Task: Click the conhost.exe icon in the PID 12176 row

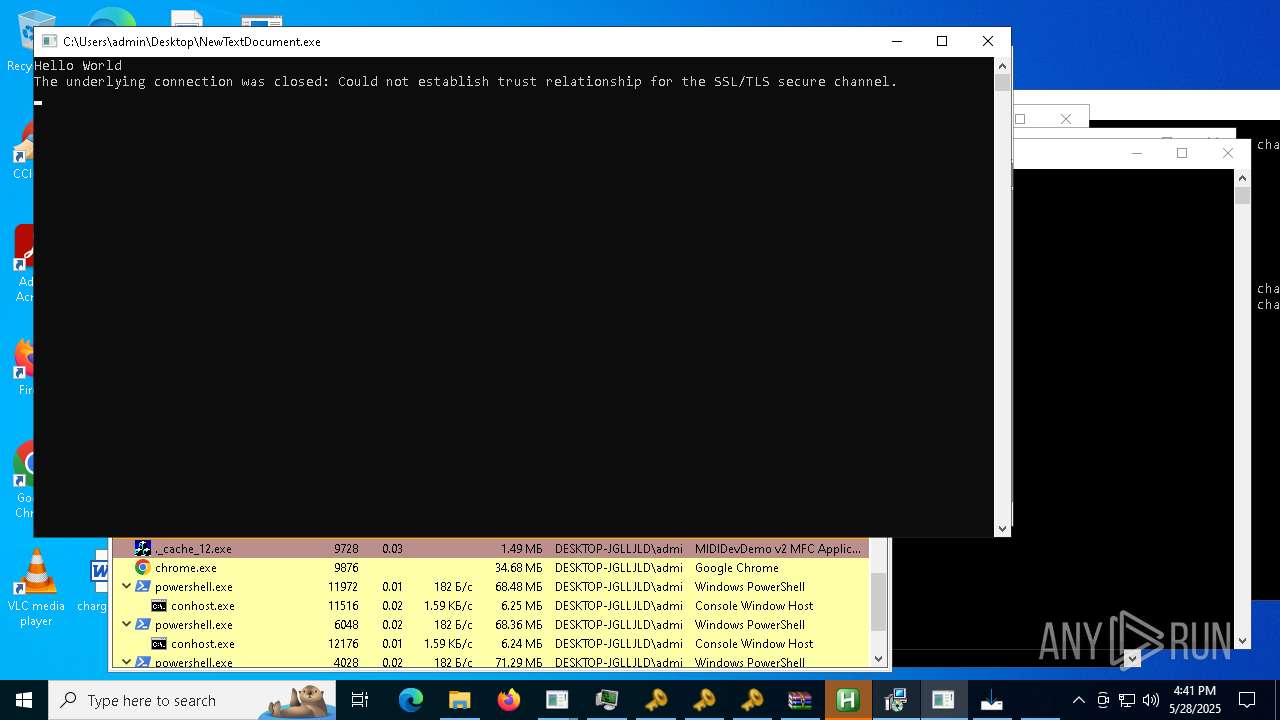Action: 159,643
